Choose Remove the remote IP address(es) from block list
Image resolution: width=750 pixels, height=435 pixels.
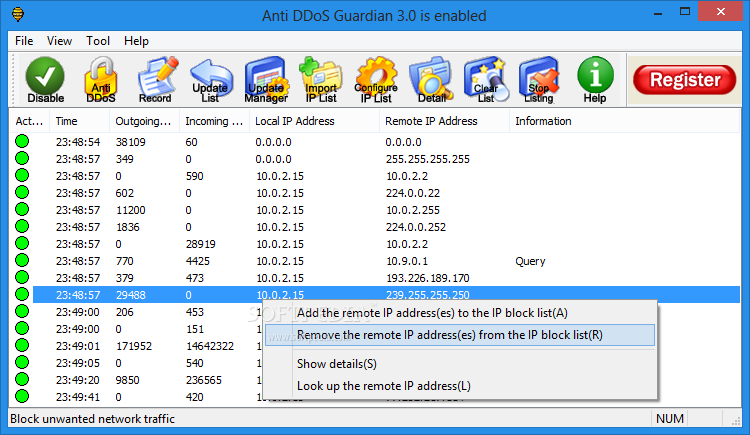pos(460,335)
